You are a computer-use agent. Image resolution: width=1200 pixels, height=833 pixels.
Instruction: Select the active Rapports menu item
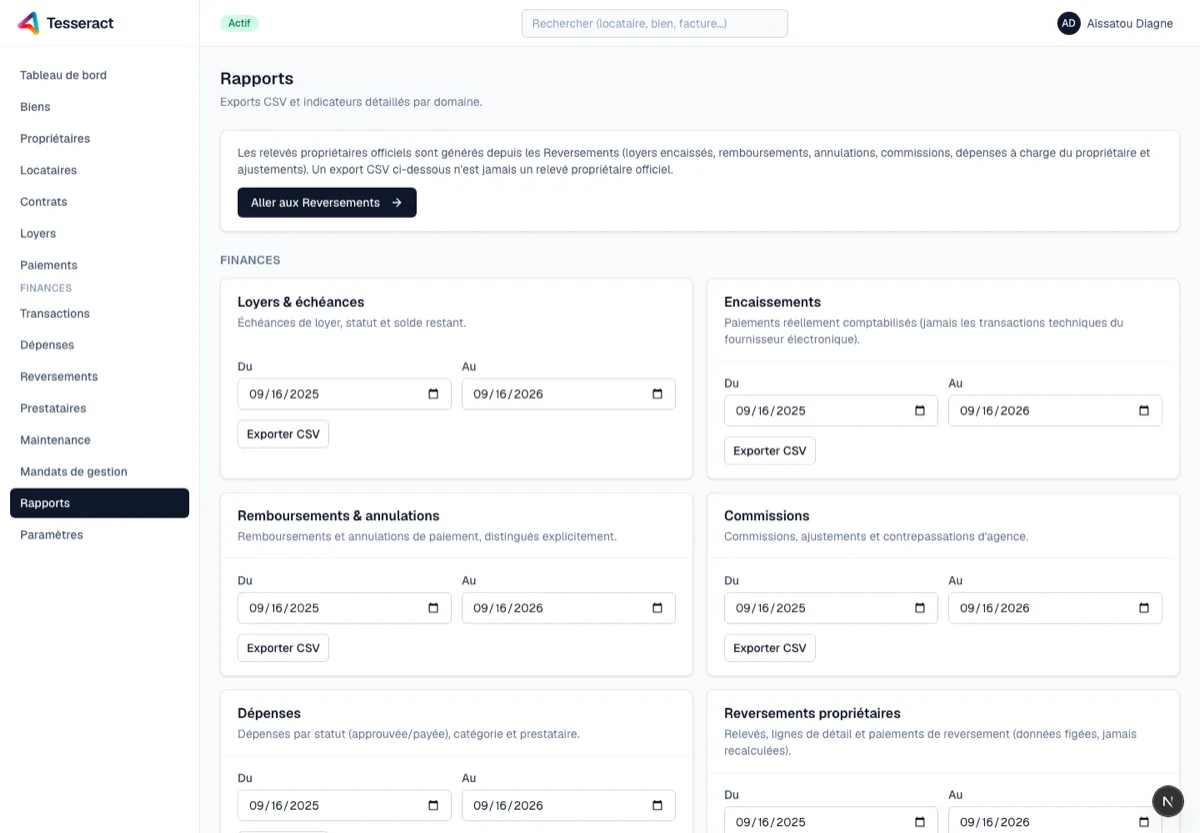tap(99, 503)
